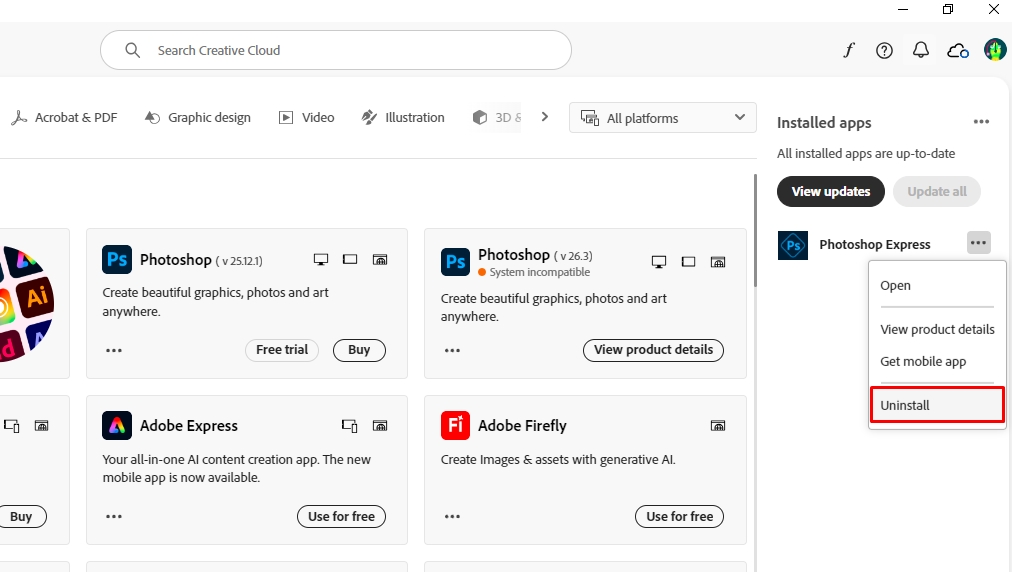The height and width of the screenshot is (572, 1012).
Task: Switch to Video category
Action: coord(307,117)
